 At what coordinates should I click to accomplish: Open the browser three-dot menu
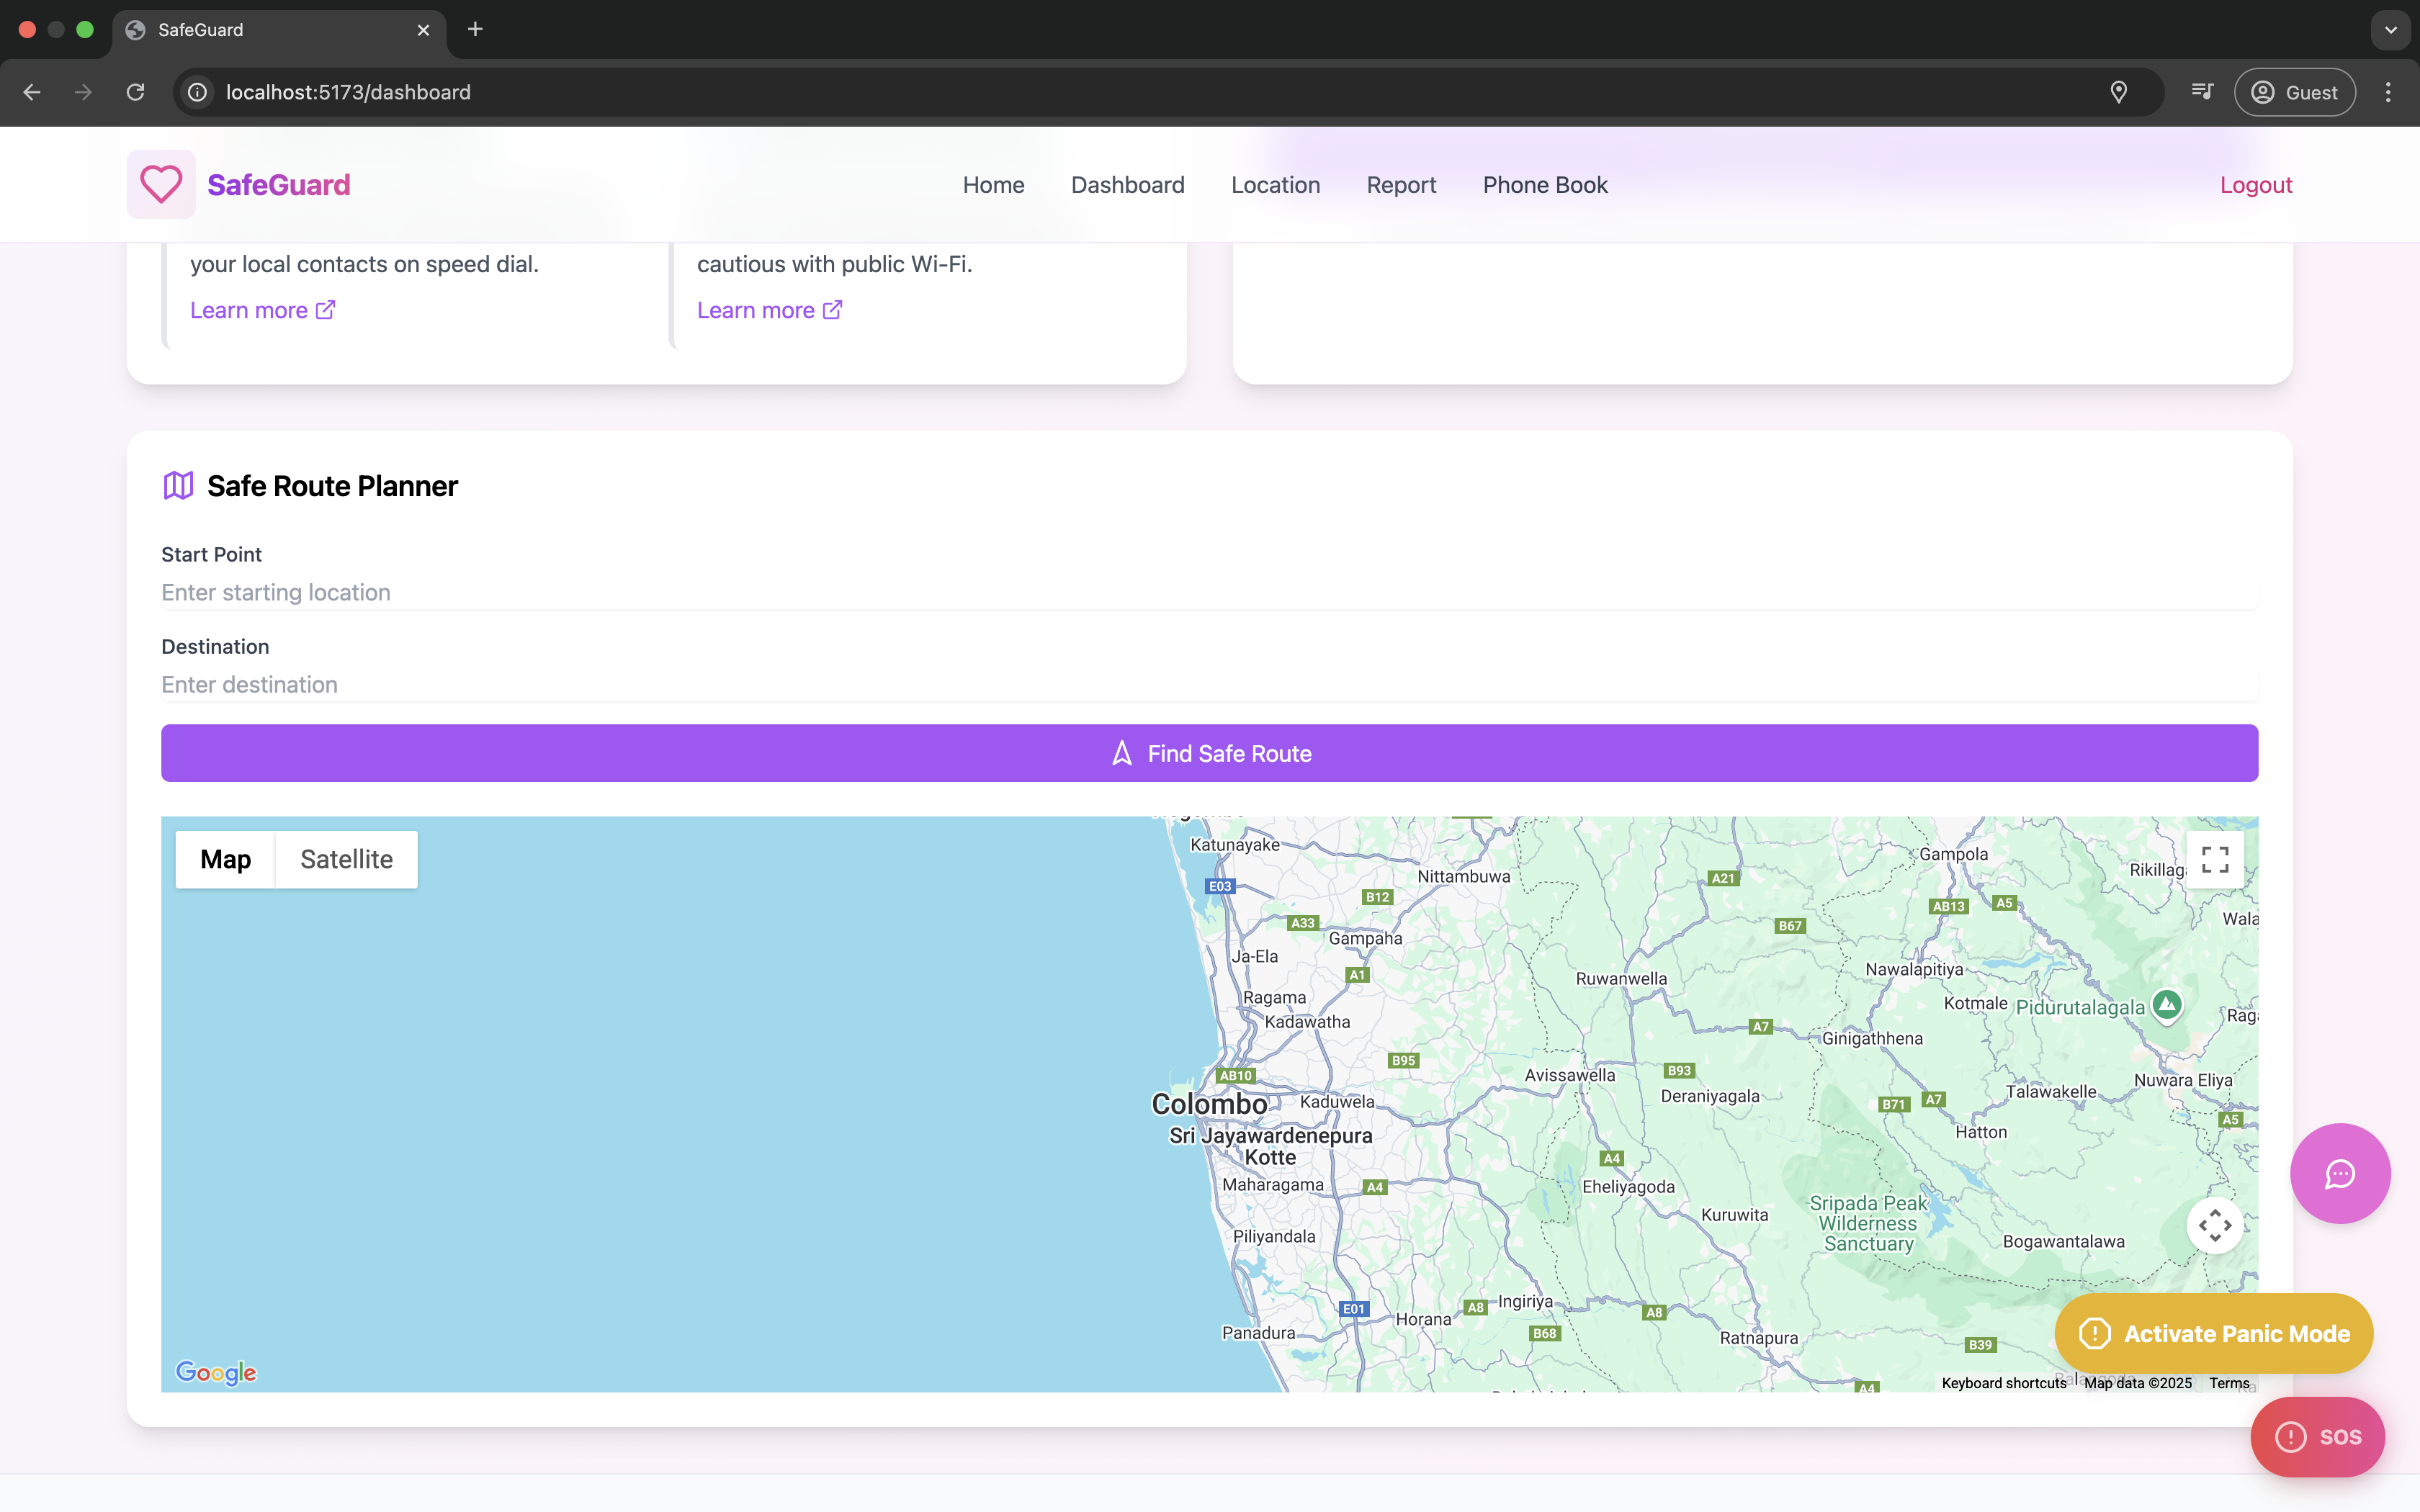(x=2388, y=92)
